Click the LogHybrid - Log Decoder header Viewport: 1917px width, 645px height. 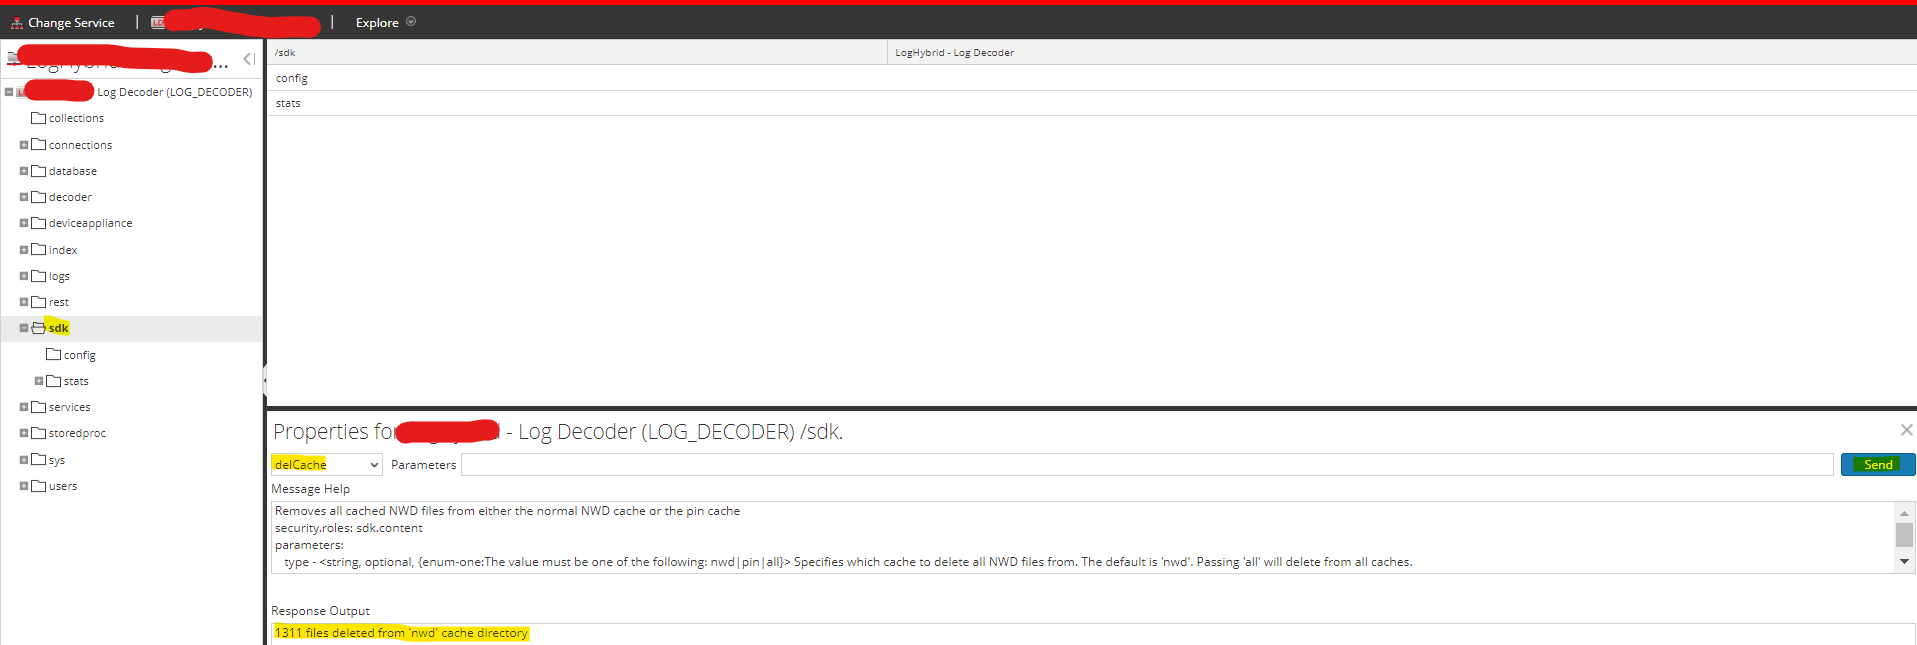click(x=1402, y=52)
